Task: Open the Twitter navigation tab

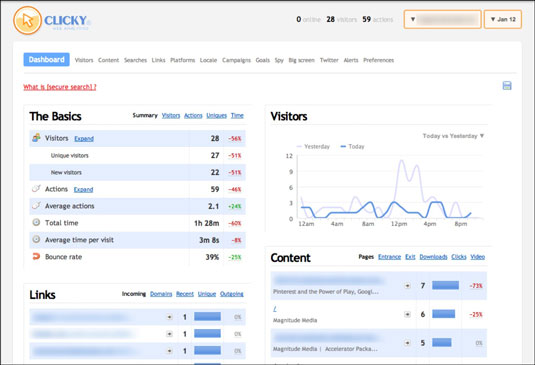Action: (x=329, y=60)
